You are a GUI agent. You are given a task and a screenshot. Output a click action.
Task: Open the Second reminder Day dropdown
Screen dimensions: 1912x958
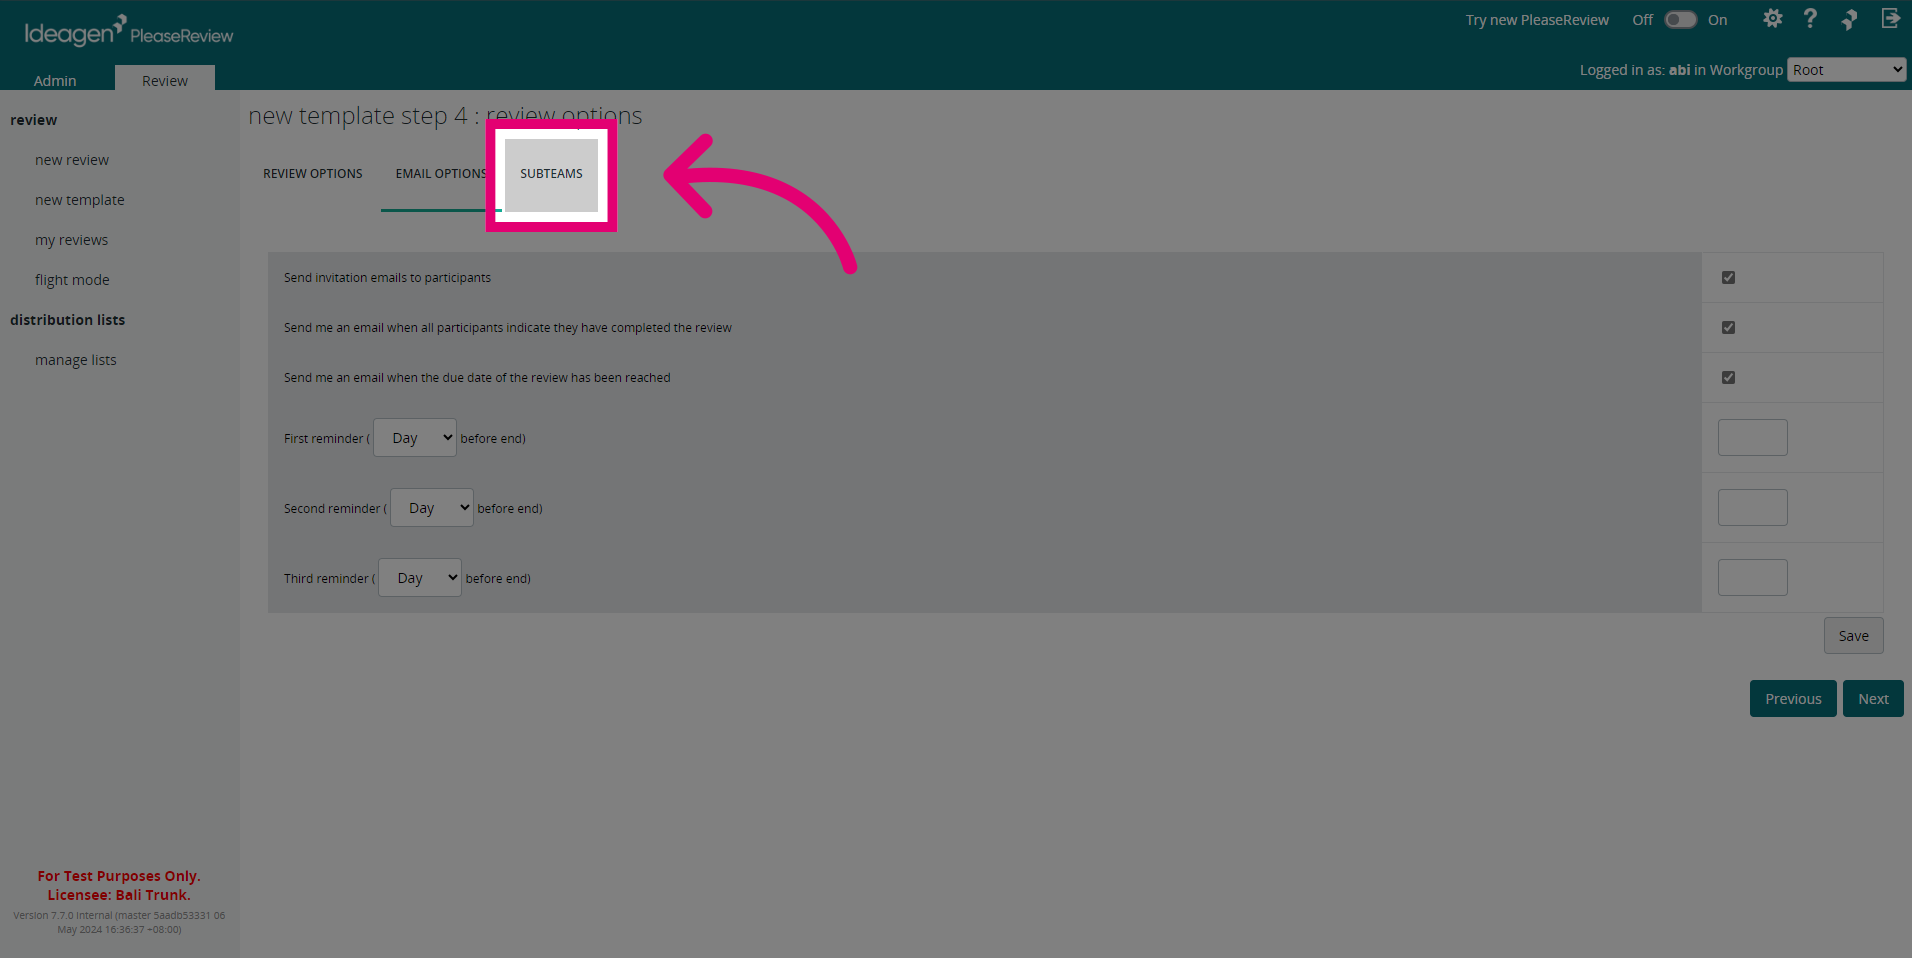pos(432,508)
